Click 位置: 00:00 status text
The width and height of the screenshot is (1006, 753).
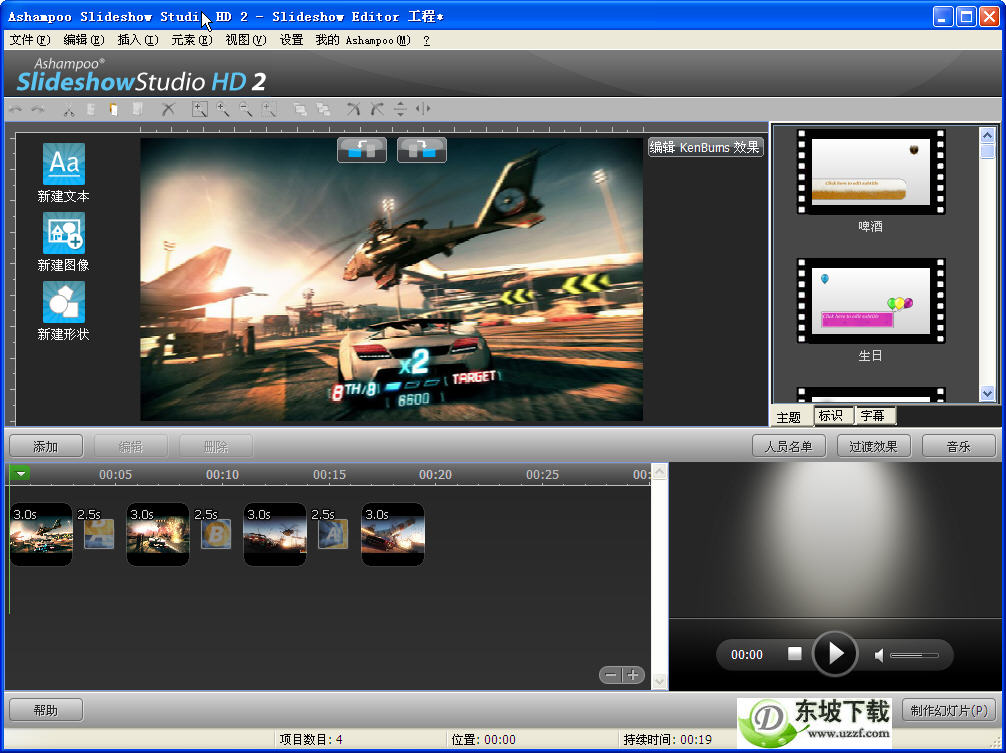484,740
